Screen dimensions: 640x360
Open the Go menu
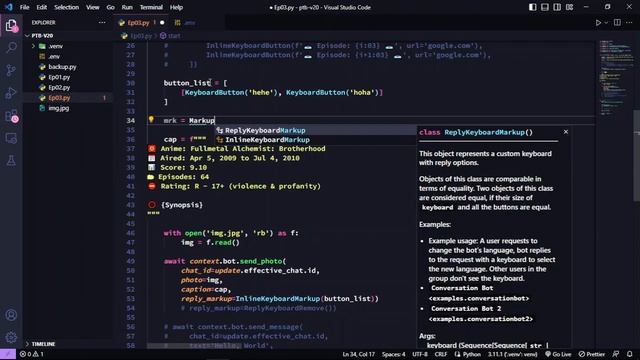click(x=111, y=7)
